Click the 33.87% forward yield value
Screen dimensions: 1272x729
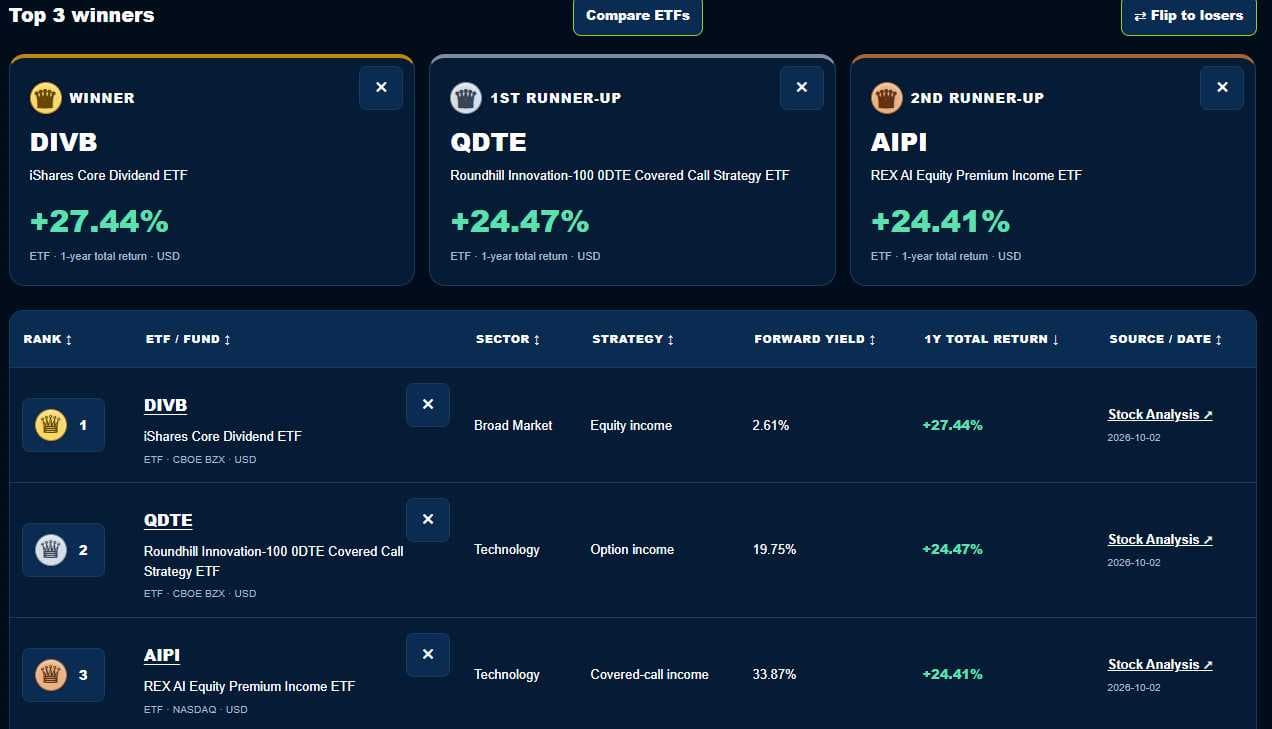(x=775, y=674)
